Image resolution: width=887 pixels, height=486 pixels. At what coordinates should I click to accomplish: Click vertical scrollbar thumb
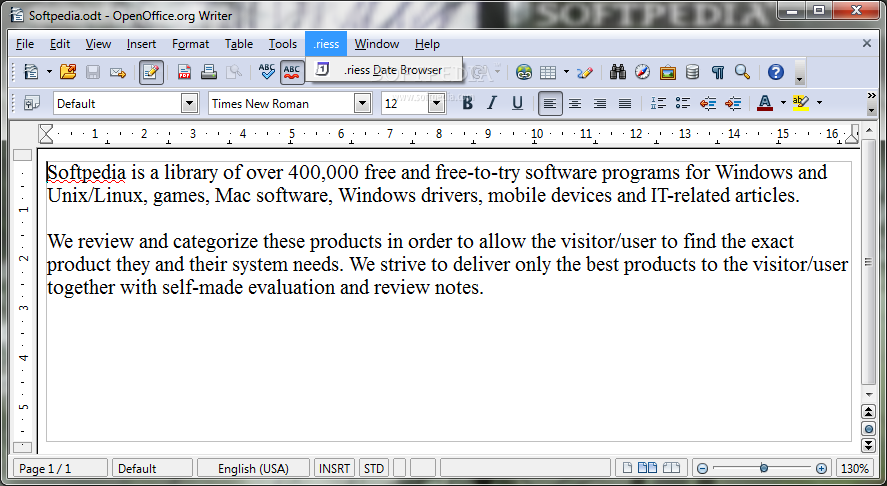point(868,262)
